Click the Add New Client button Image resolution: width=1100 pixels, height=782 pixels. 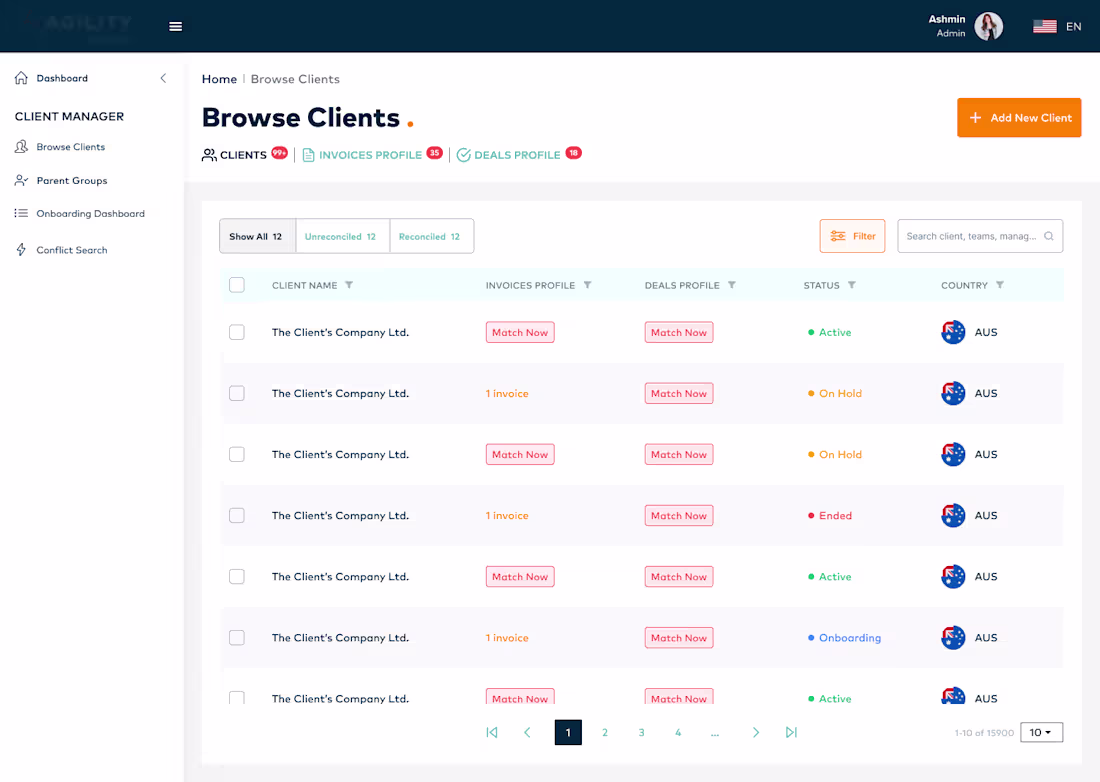(x=1019, y=117)
